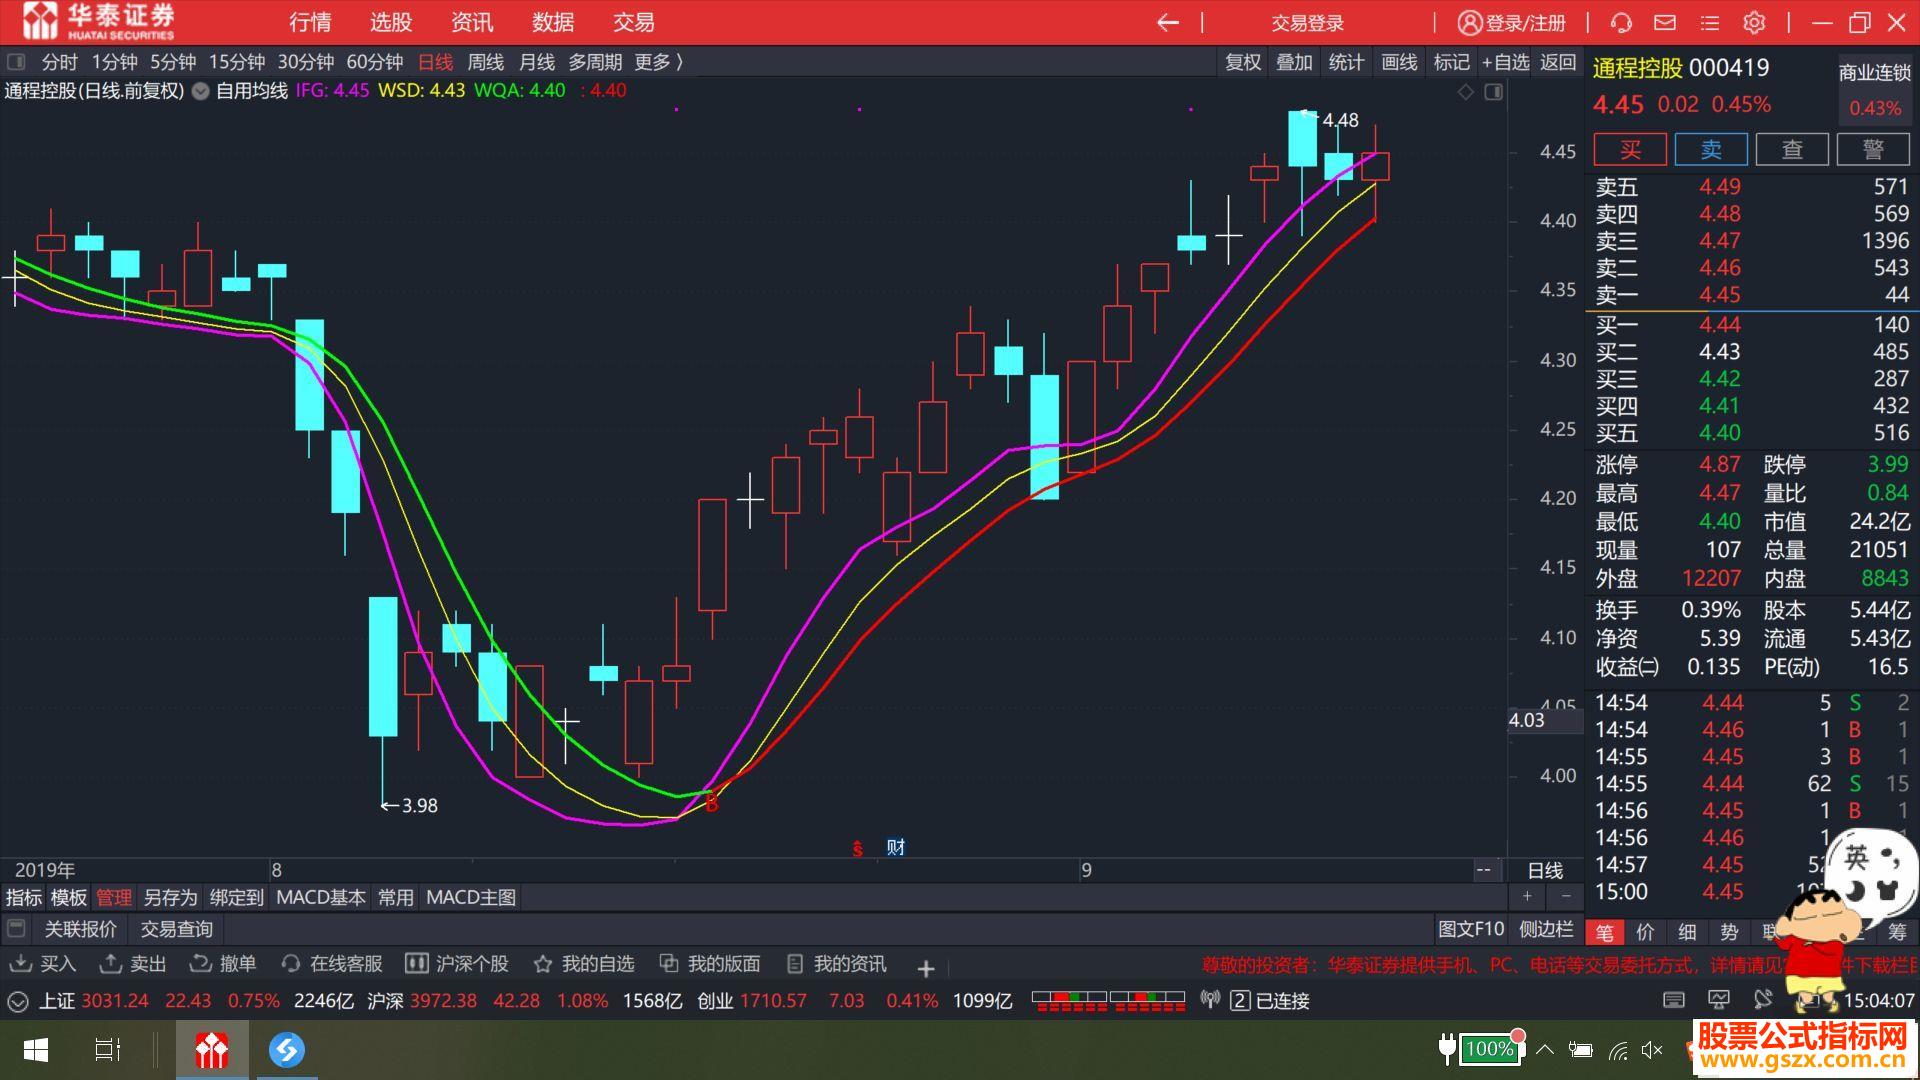The width and height of the screenshot is (1920, 1080).
Task: Click the 叠加 overlay button
Action: (x=1294, y=62)
